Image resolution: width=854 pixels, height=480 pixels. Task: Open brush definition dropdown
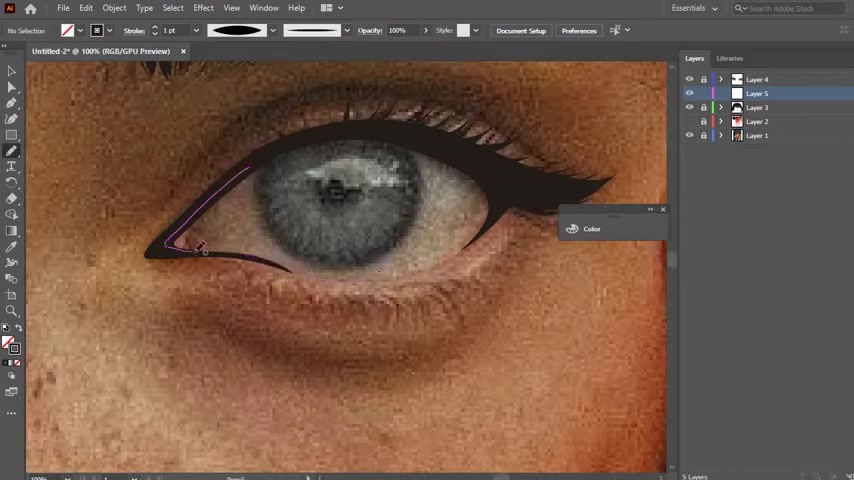click(x=347, y=31)
